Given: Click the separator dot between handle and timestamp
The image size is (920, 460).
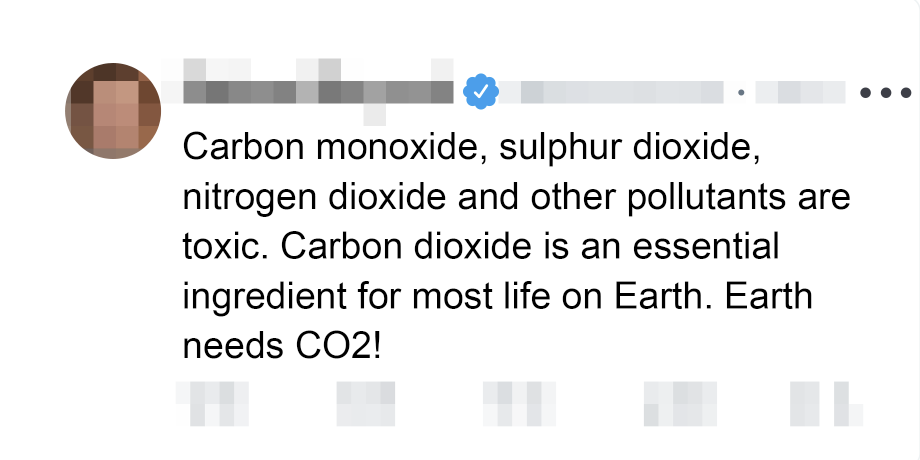Looking at the screenshot, I should 741,93.
